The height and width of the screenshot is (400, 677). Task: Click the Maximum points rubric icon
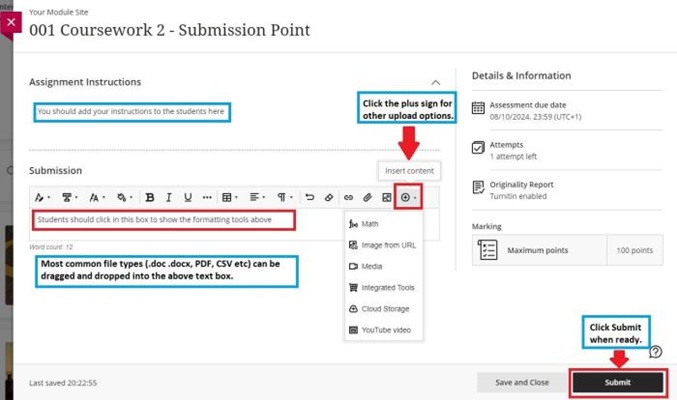(487, 250)
